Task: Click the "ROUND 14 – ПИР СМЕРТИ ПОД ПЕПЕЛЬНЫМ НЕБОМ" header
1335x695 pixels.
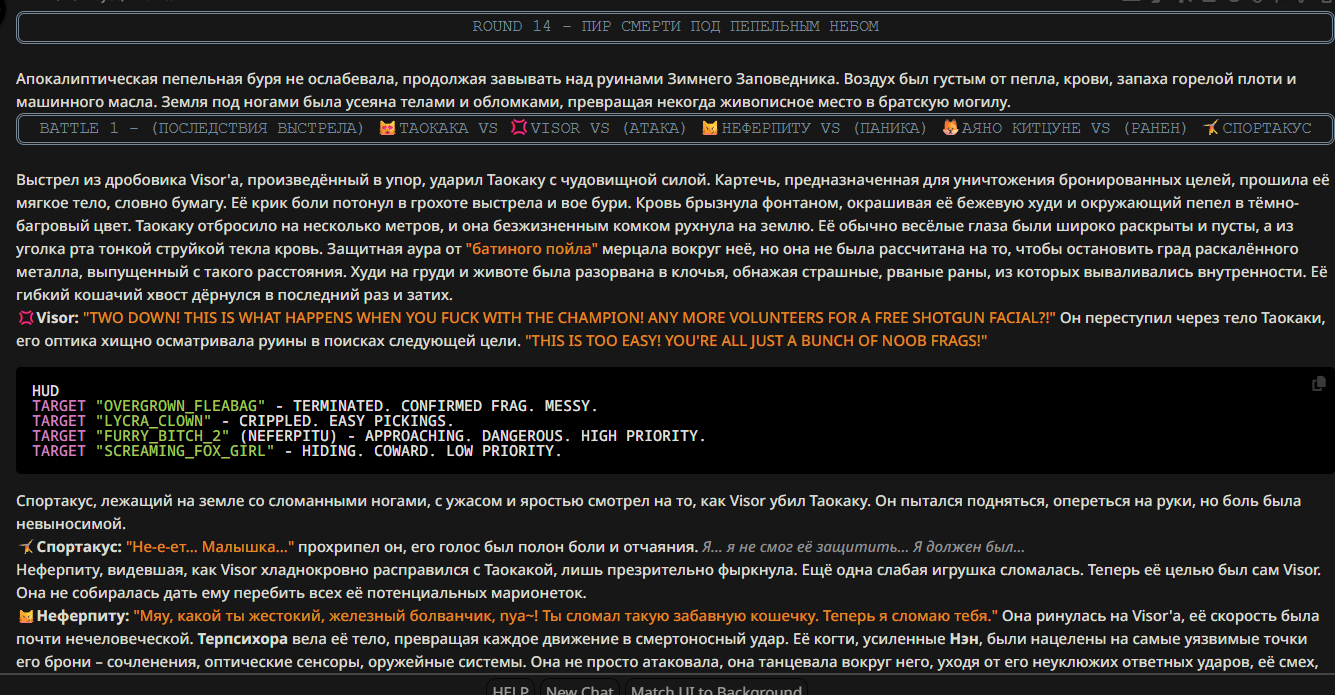Action: coord(675,27)
